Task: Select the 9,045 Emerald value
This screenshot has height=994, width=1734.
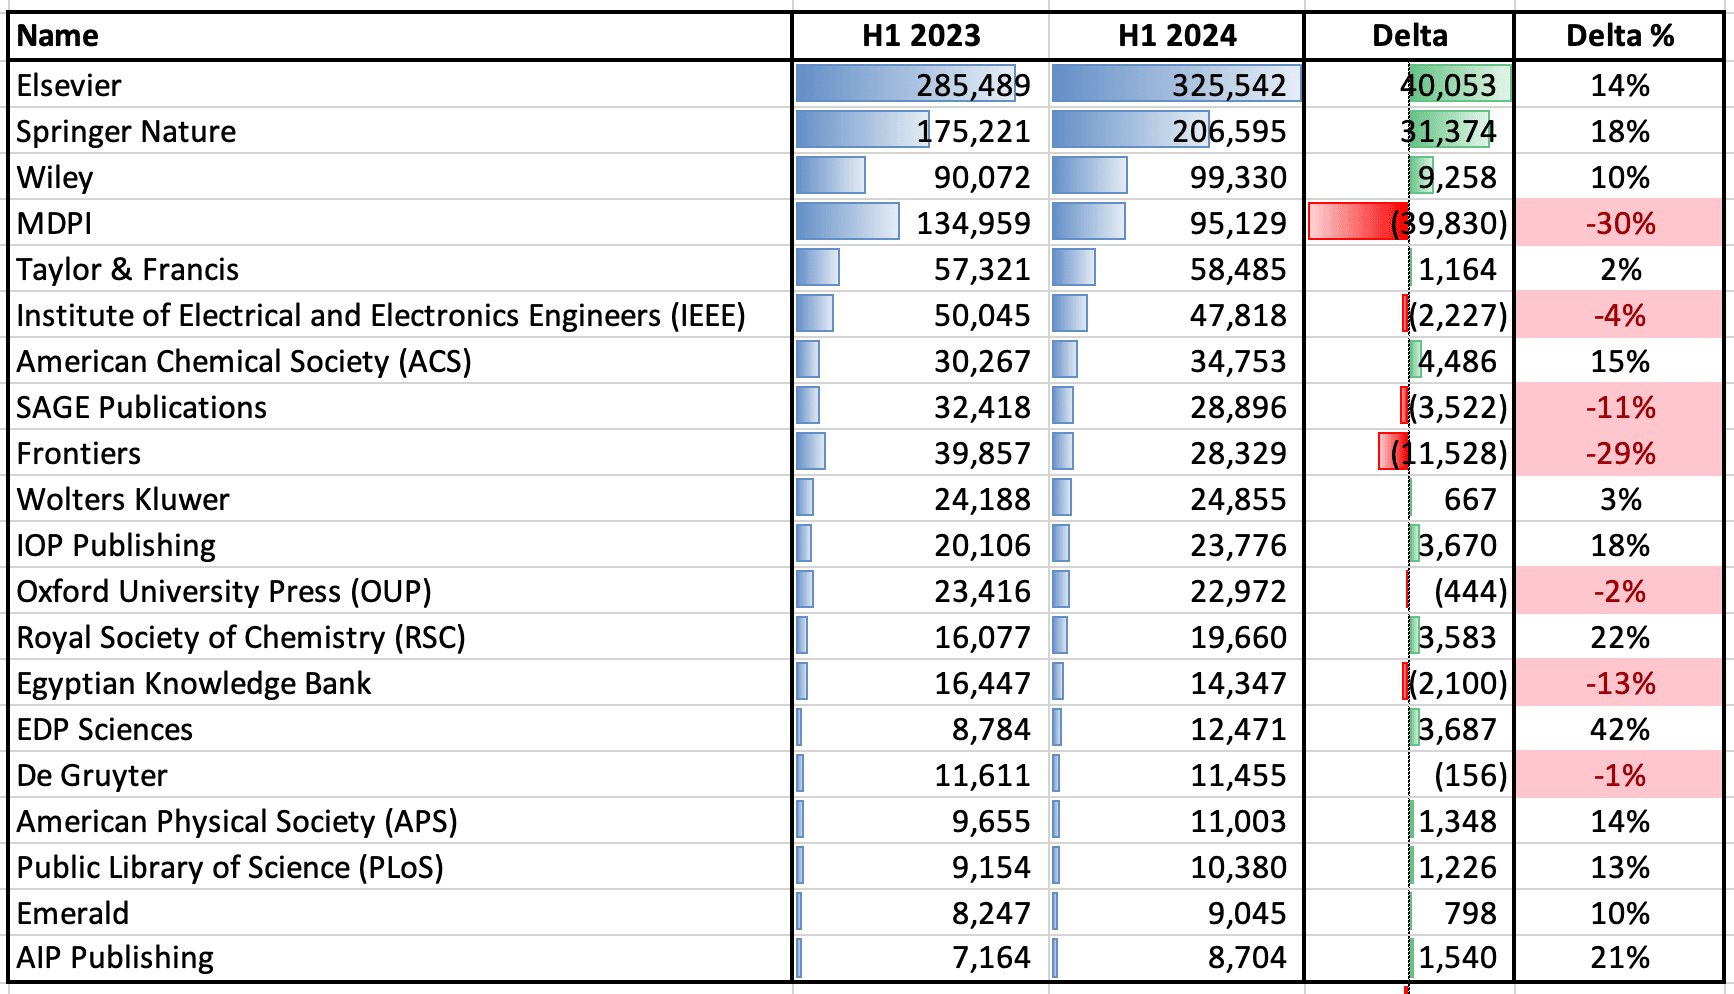Action: click(1177, 913)
